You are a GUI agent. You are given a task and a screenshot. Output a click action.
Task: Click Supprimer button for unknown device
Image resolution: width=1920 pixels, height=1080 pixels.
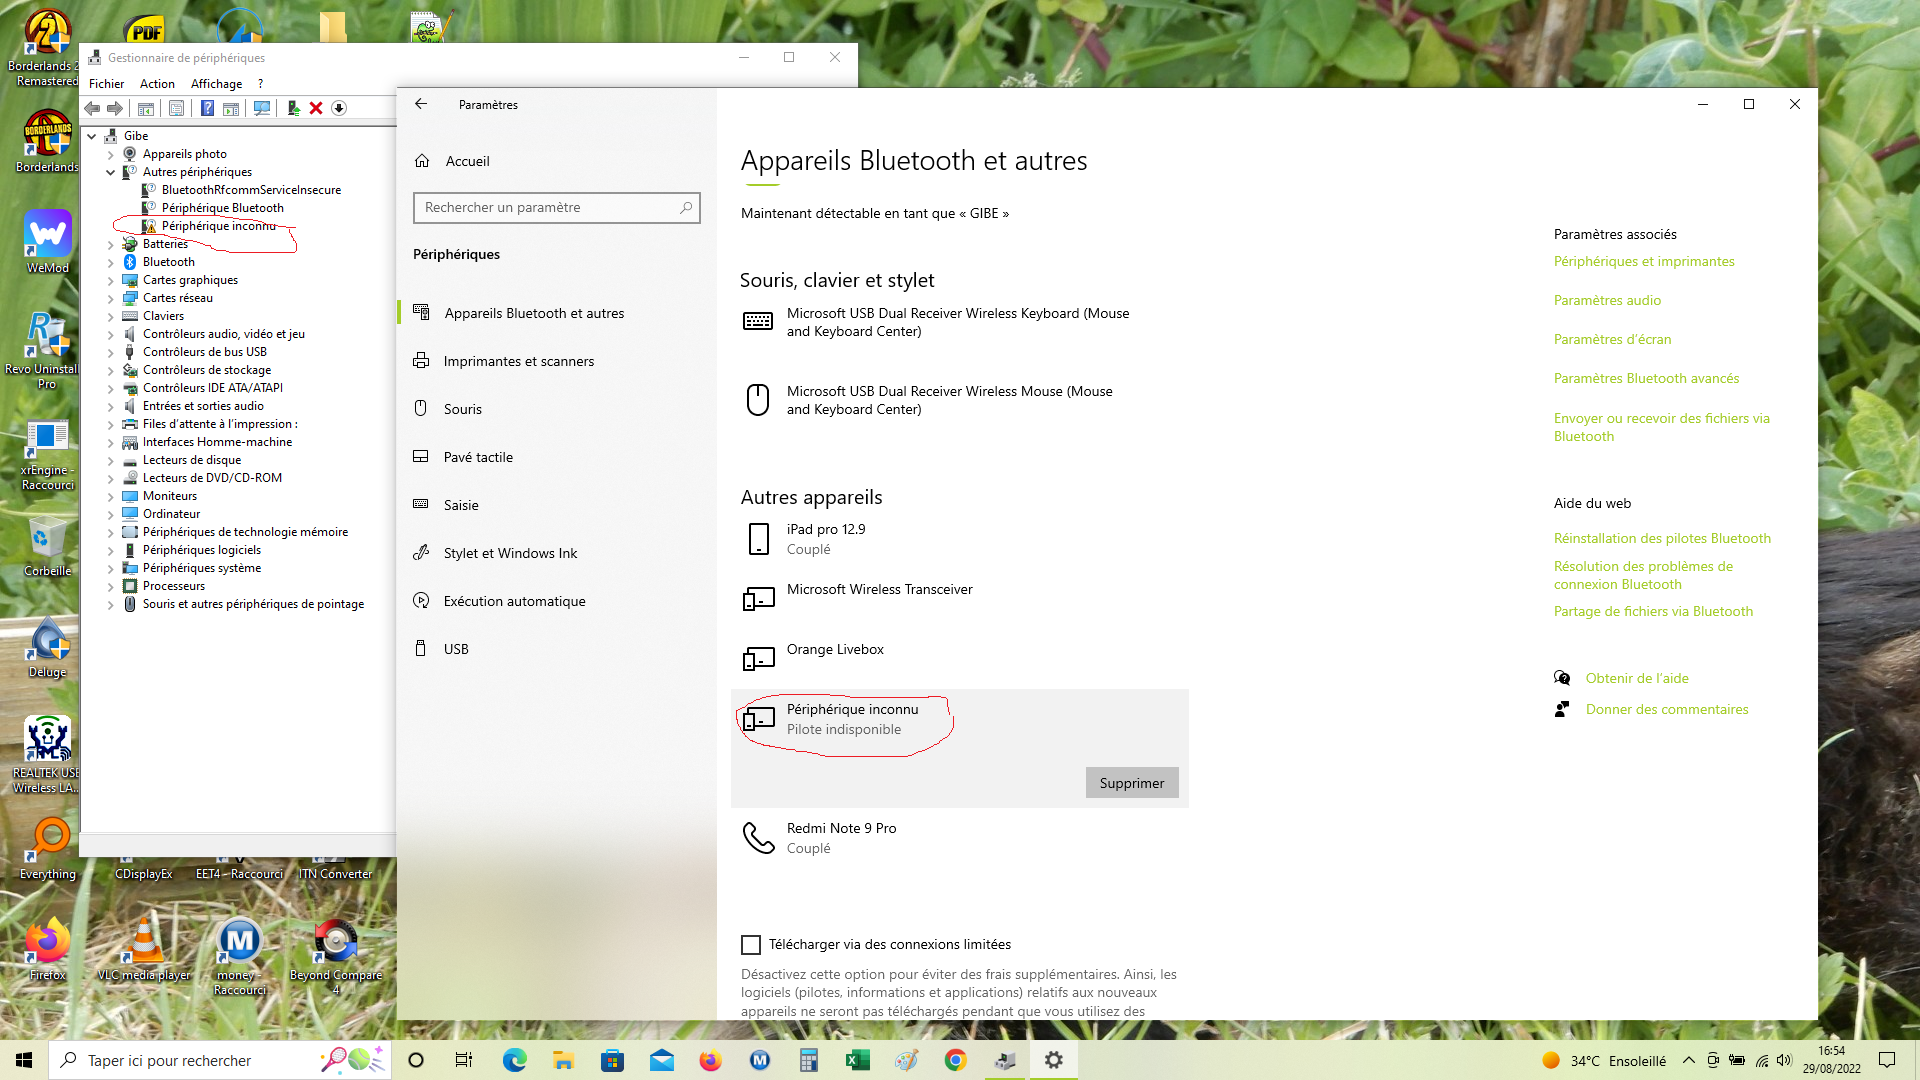click(x=1132, y=783)
